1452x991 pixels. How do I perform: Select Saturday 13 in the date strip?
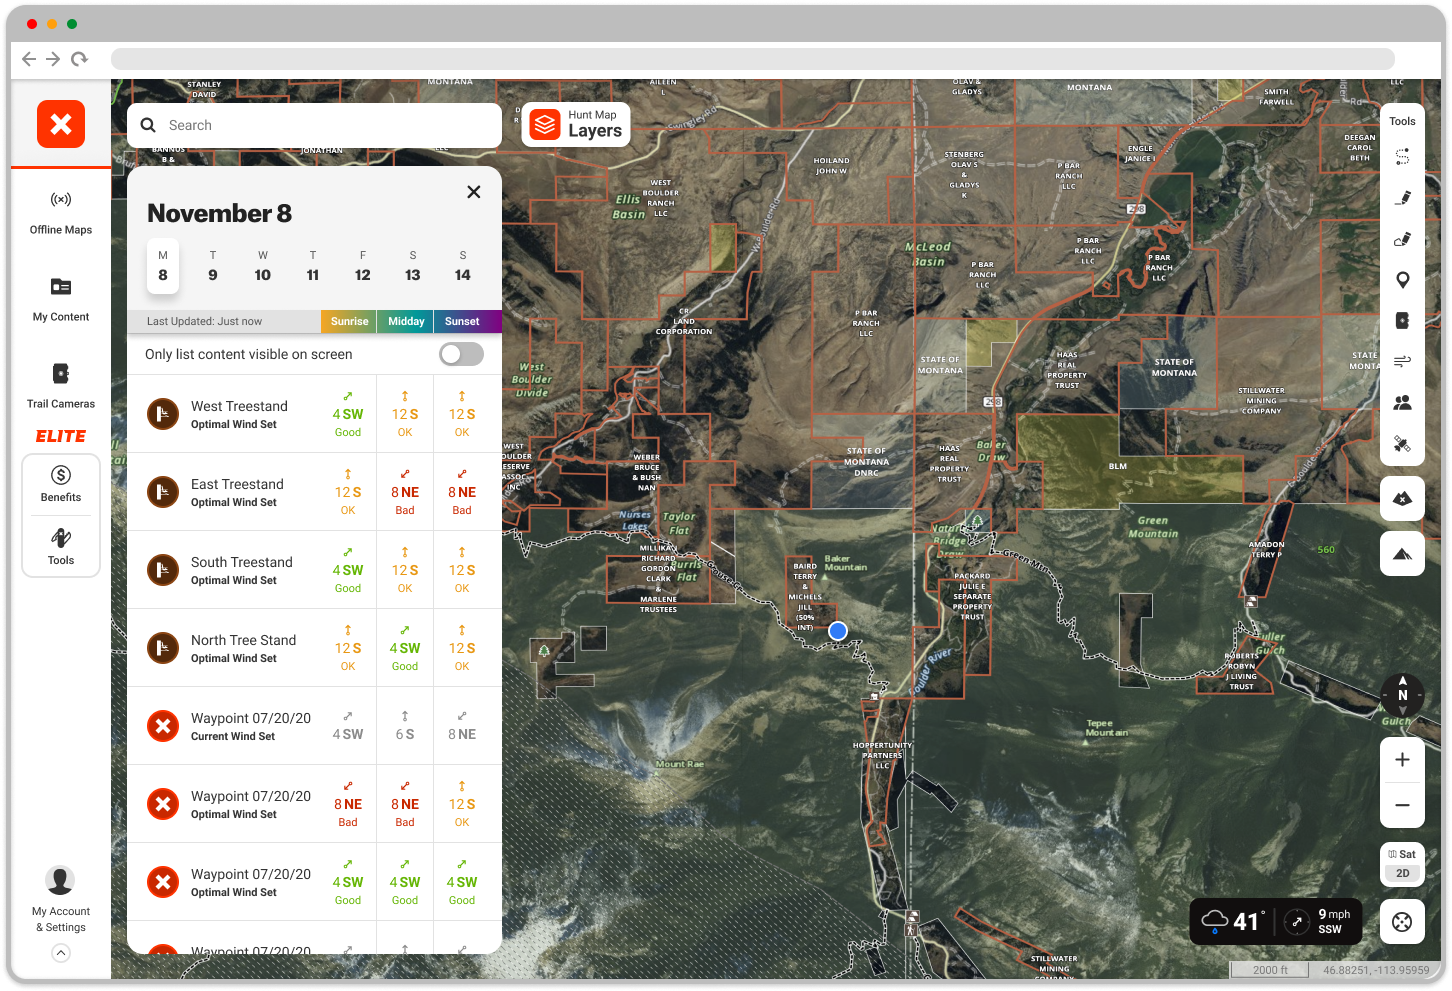[413, 266]
